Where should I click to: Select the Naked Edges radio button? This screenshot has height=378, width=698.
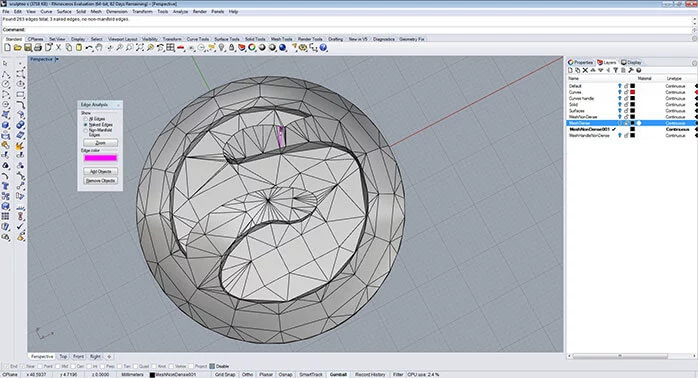coord(85,125)
